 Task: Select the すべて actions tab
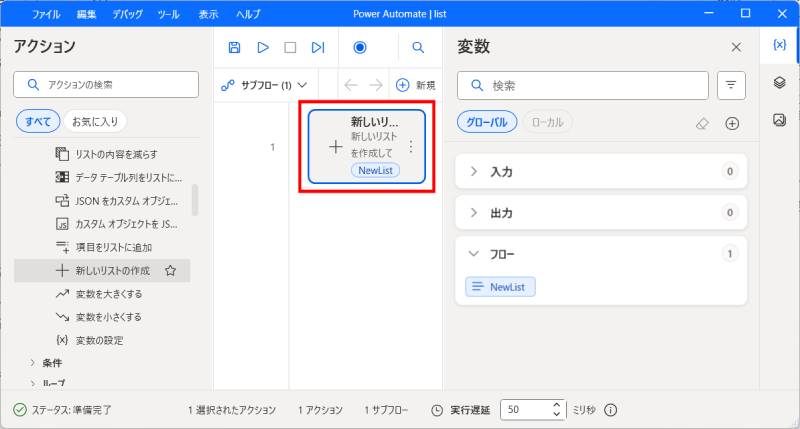point(38,121)
